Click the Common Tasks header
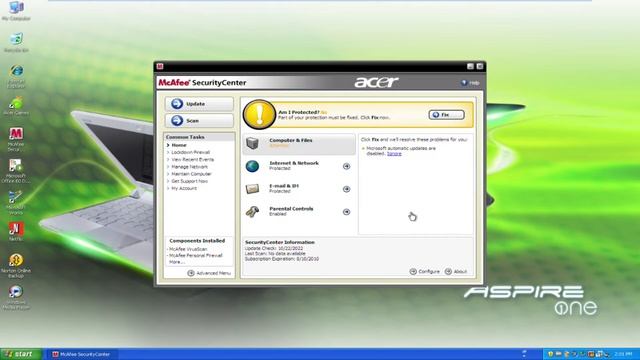The image size is (640, 360). pos(199,137)
